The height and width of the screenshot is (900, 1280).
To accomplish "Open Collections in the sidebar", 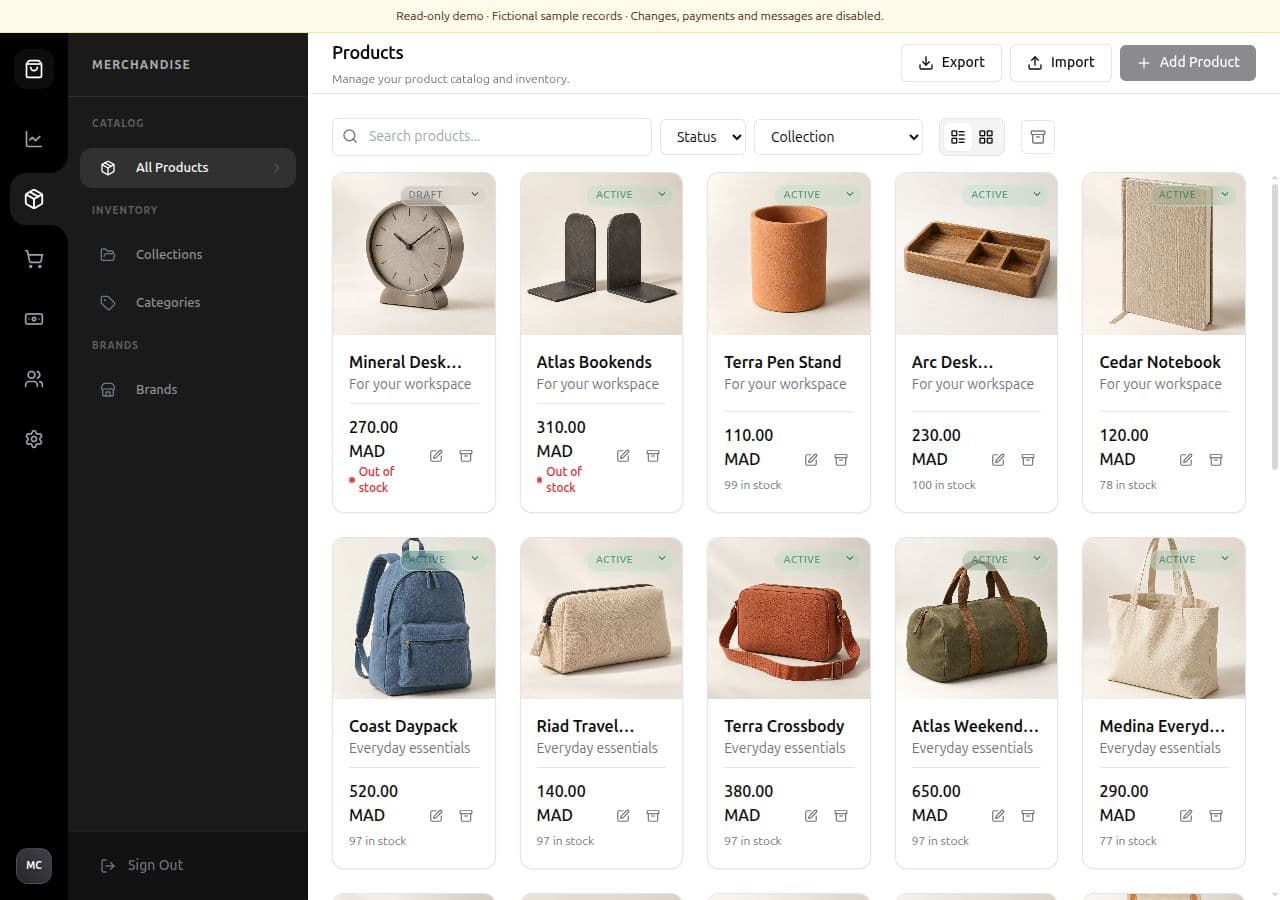I will 188,255.
